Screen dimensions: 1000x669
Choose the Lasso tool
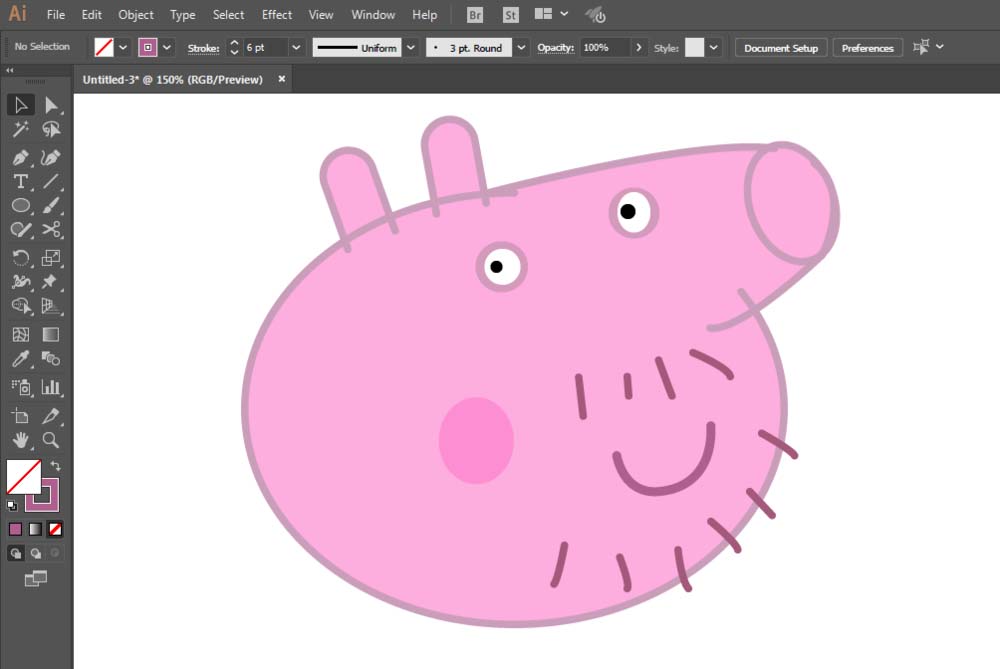click(51, 129)
